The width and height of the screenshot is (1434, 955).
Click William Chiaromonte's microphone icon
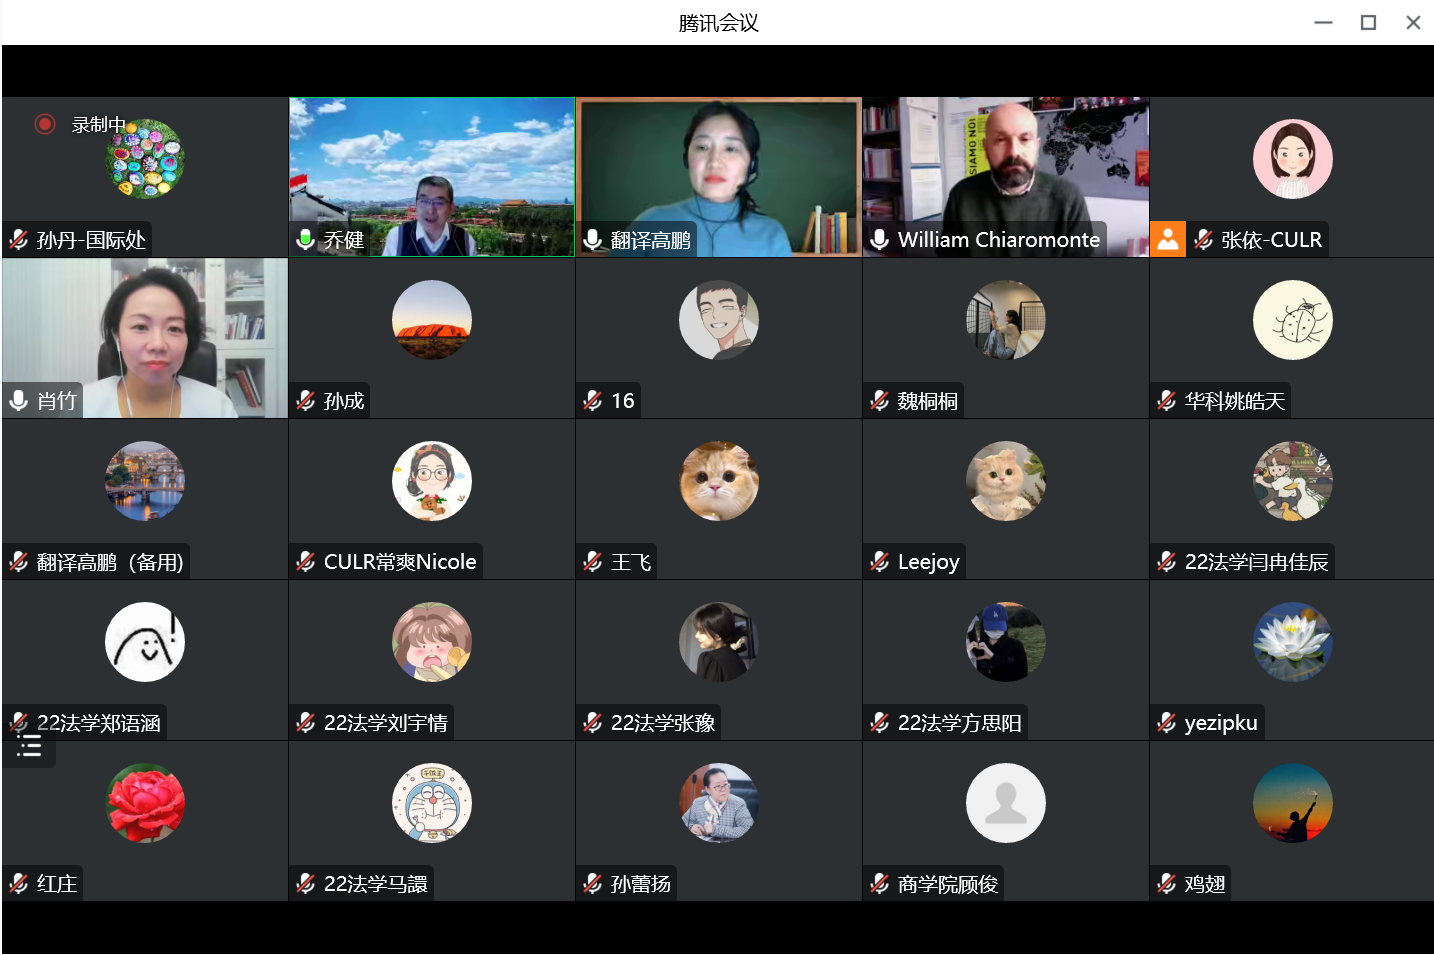click(x=880, y=240)
